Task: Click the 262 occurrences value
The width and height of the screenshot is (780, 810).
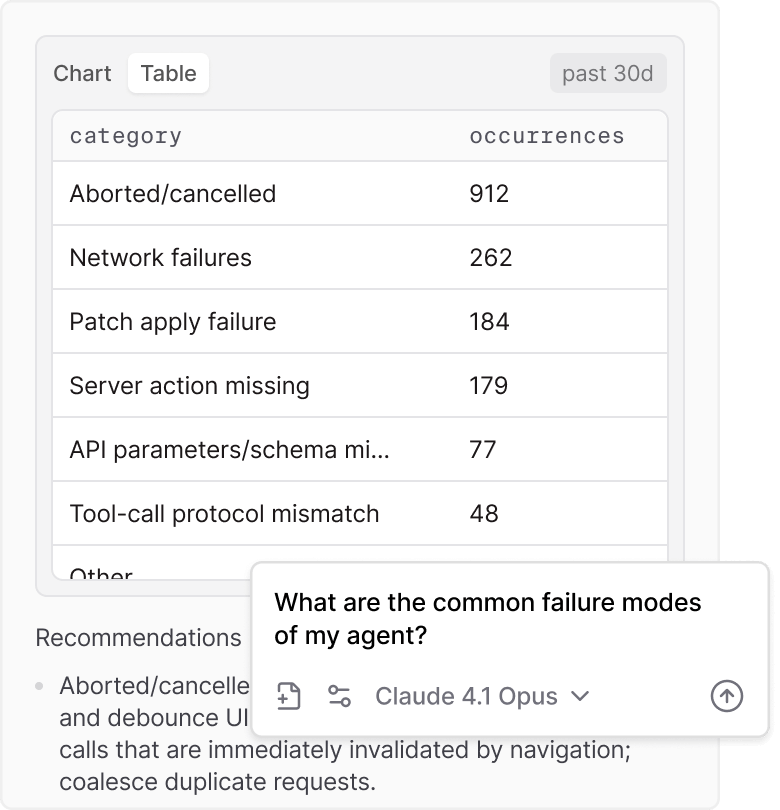Action: 491,258
